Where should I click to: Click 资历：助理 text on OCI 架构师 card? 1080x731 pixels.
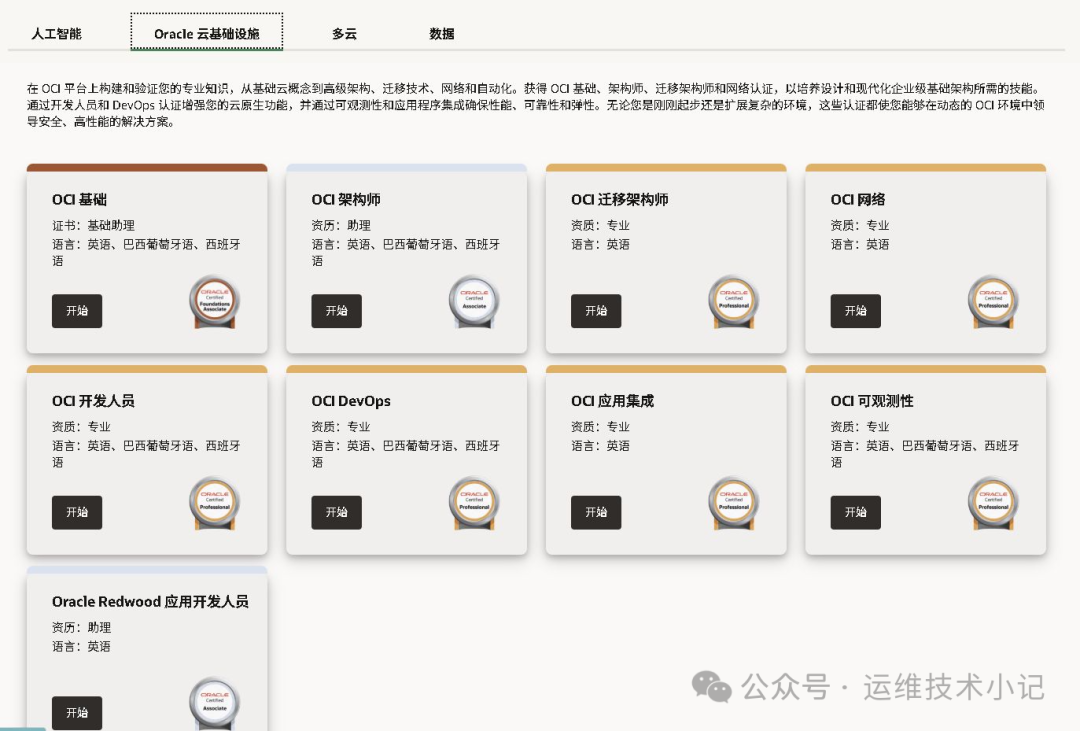click(341, 225)
